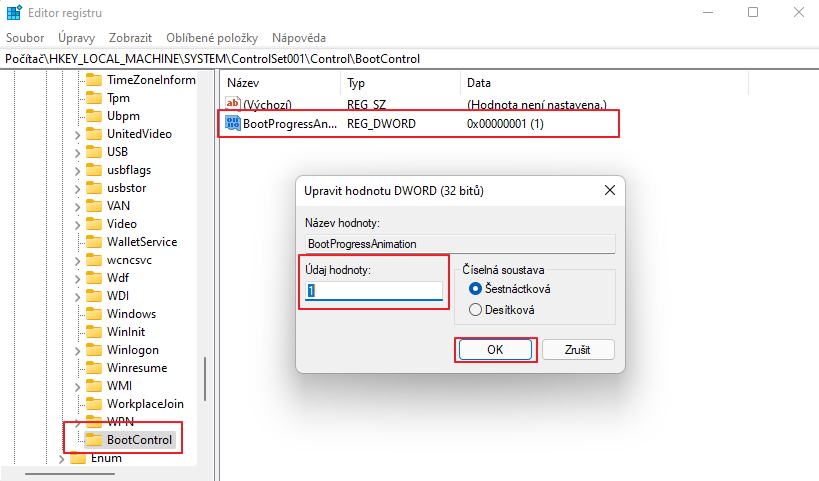This screenshot has height=481, width=819.
Task: Select the Šestnáctková radio button
Action: tap(475, 289)
